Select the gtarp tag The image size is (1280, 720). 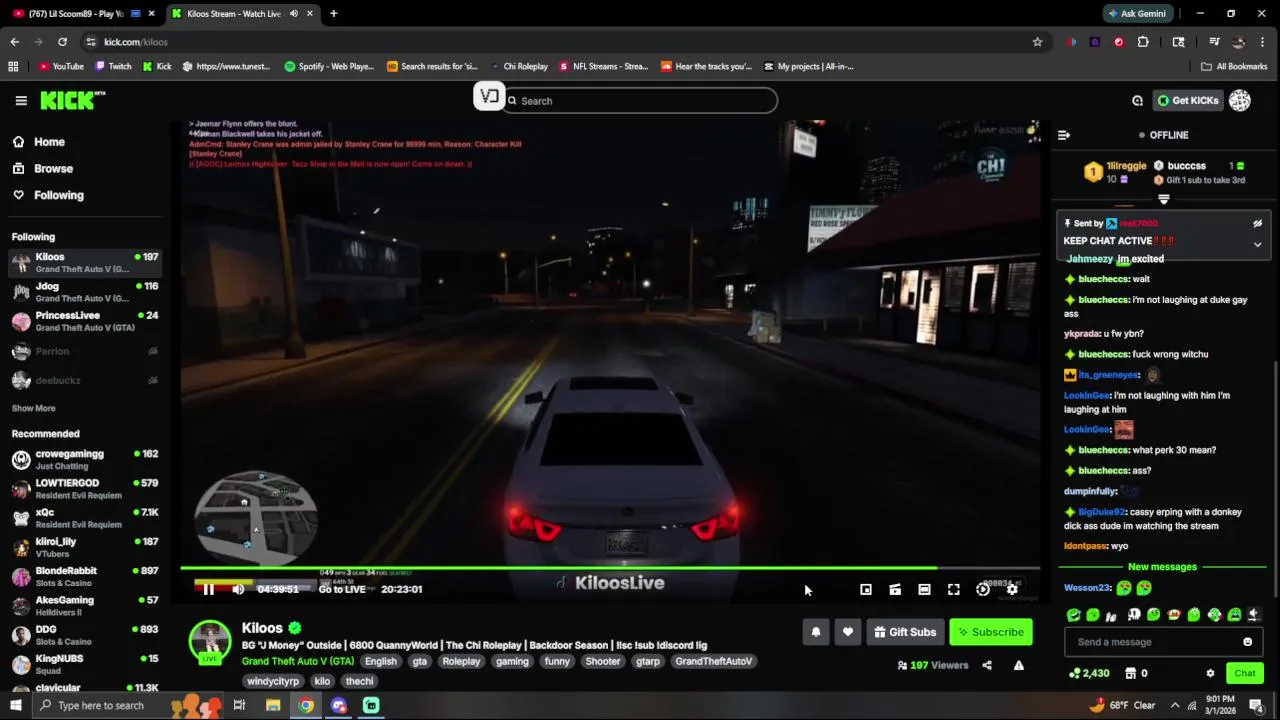coord(648,661)
